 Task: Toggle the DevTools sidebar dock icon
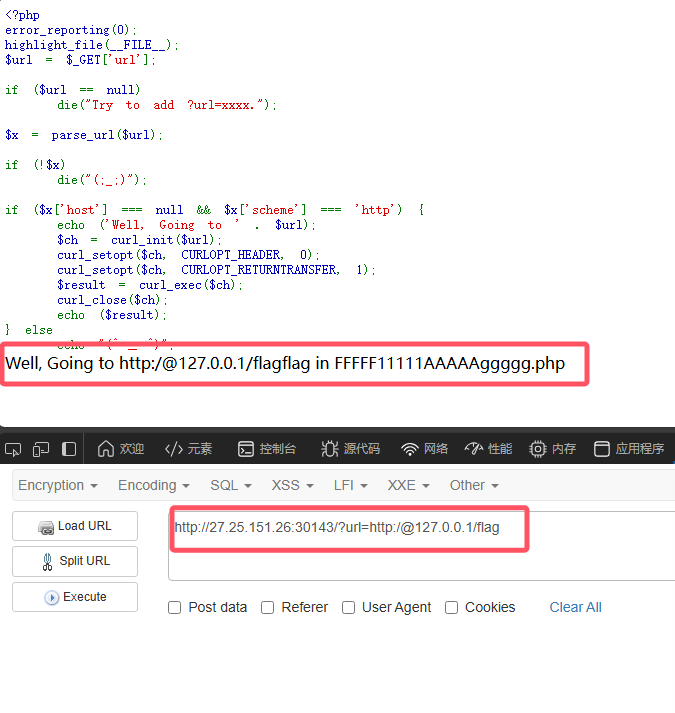(x=69, y=449)
